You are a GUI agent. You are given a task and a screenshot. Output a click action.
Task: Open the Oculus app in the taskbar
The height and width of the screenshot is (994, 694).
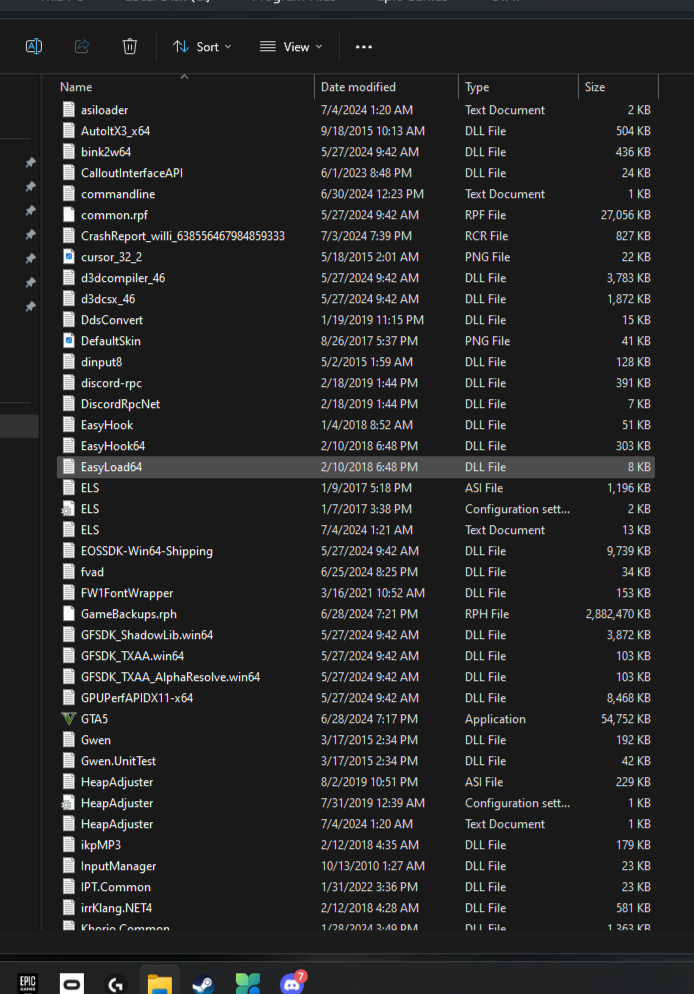(x=72, y=984)
